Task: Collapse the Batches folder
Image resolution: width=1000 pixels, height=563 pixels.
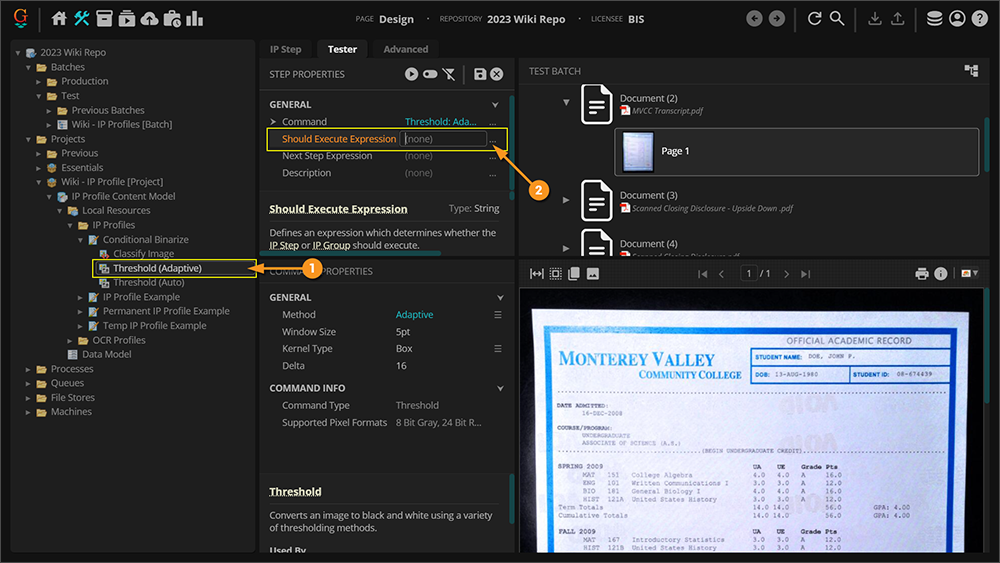Action: [x=28, y=67]
